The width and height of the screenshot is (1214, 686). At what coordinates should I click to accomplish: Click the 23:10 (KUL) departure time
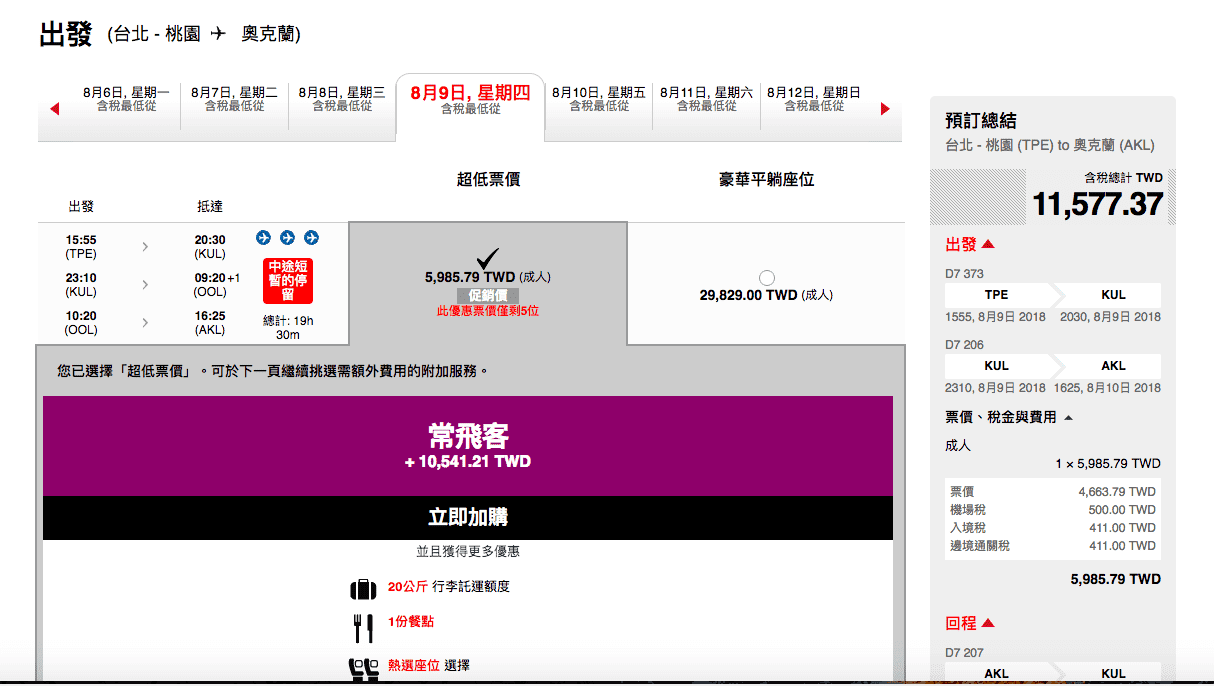pyautogui.click(x=81, y=285)
